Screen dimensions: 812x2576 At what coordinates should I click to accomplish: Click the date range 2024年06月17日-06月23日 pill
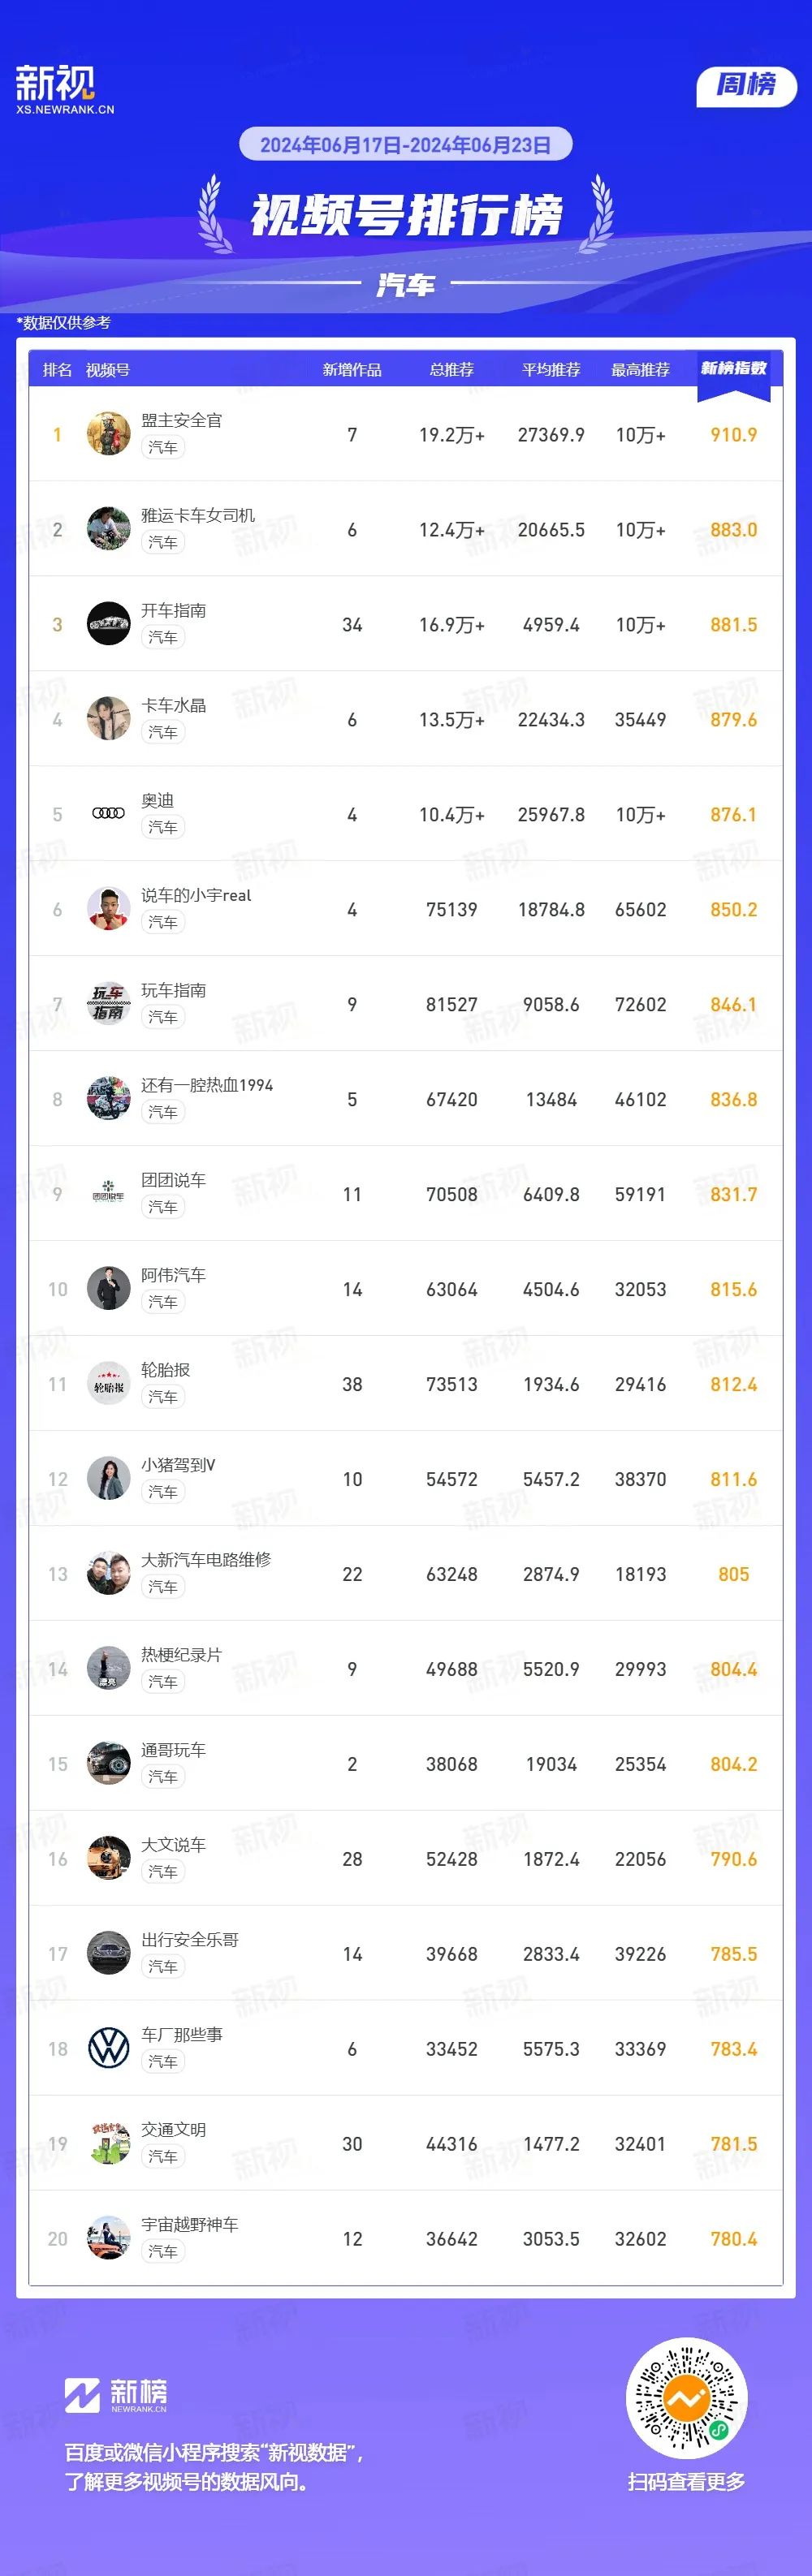[x=405, y=144]
